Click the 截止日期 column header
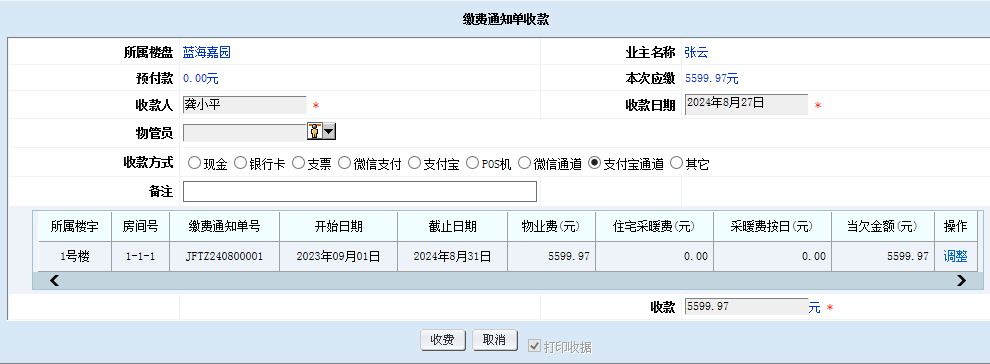Screen dimensions: 990x364 click(x=452, y=226)
